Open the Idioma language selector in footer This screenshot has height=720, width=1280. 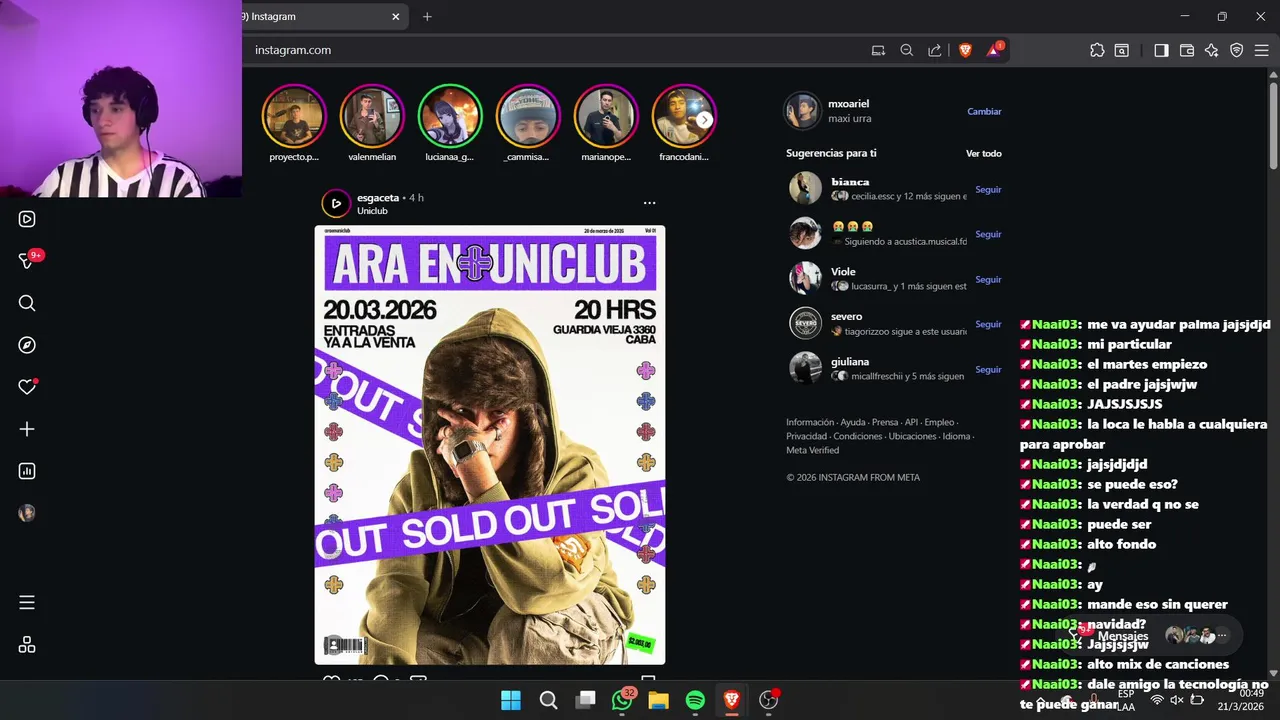tap(956, 437)
